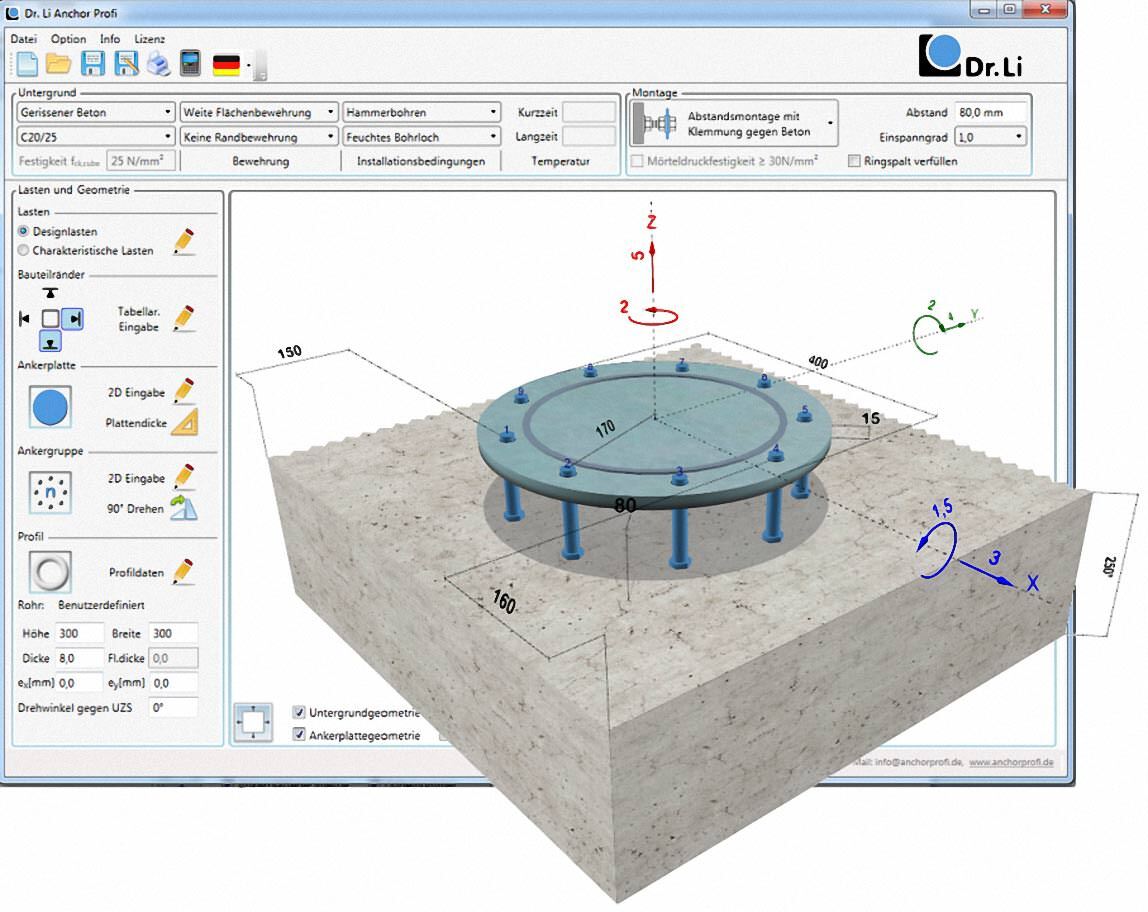Open the Einspanngrad 1,0 dropdown

tap(991, 137)
